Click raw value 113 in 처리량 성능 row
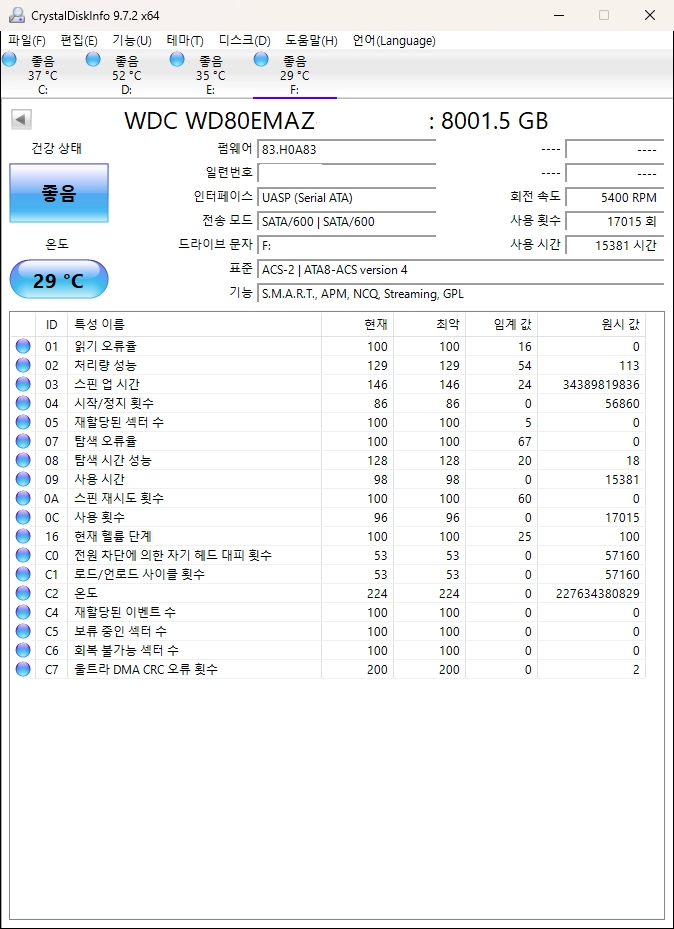Viewport: 674px width, 929px height. point(629,366)
